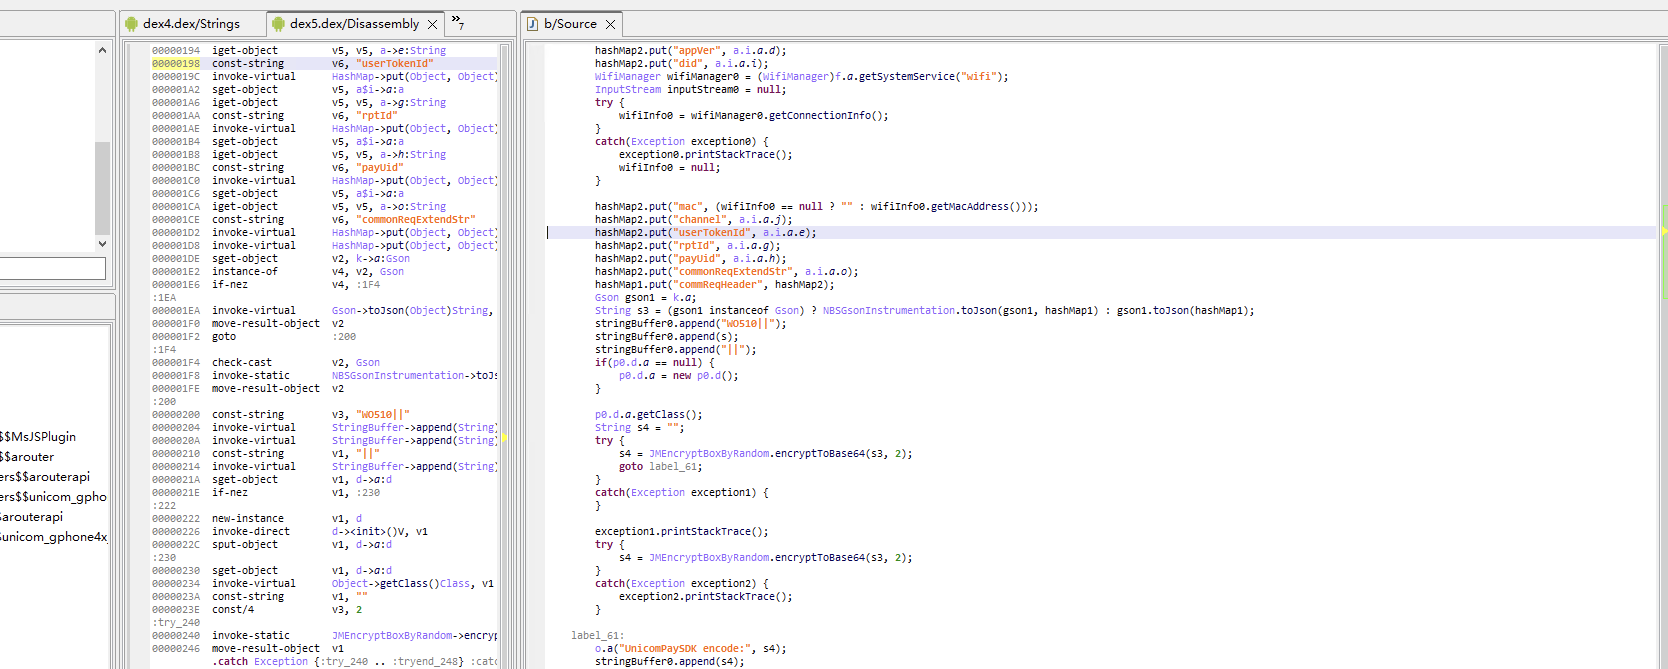Select the $$MsJSPlugin tree entry
The image size is (1668, 669).
pos(38,437)
